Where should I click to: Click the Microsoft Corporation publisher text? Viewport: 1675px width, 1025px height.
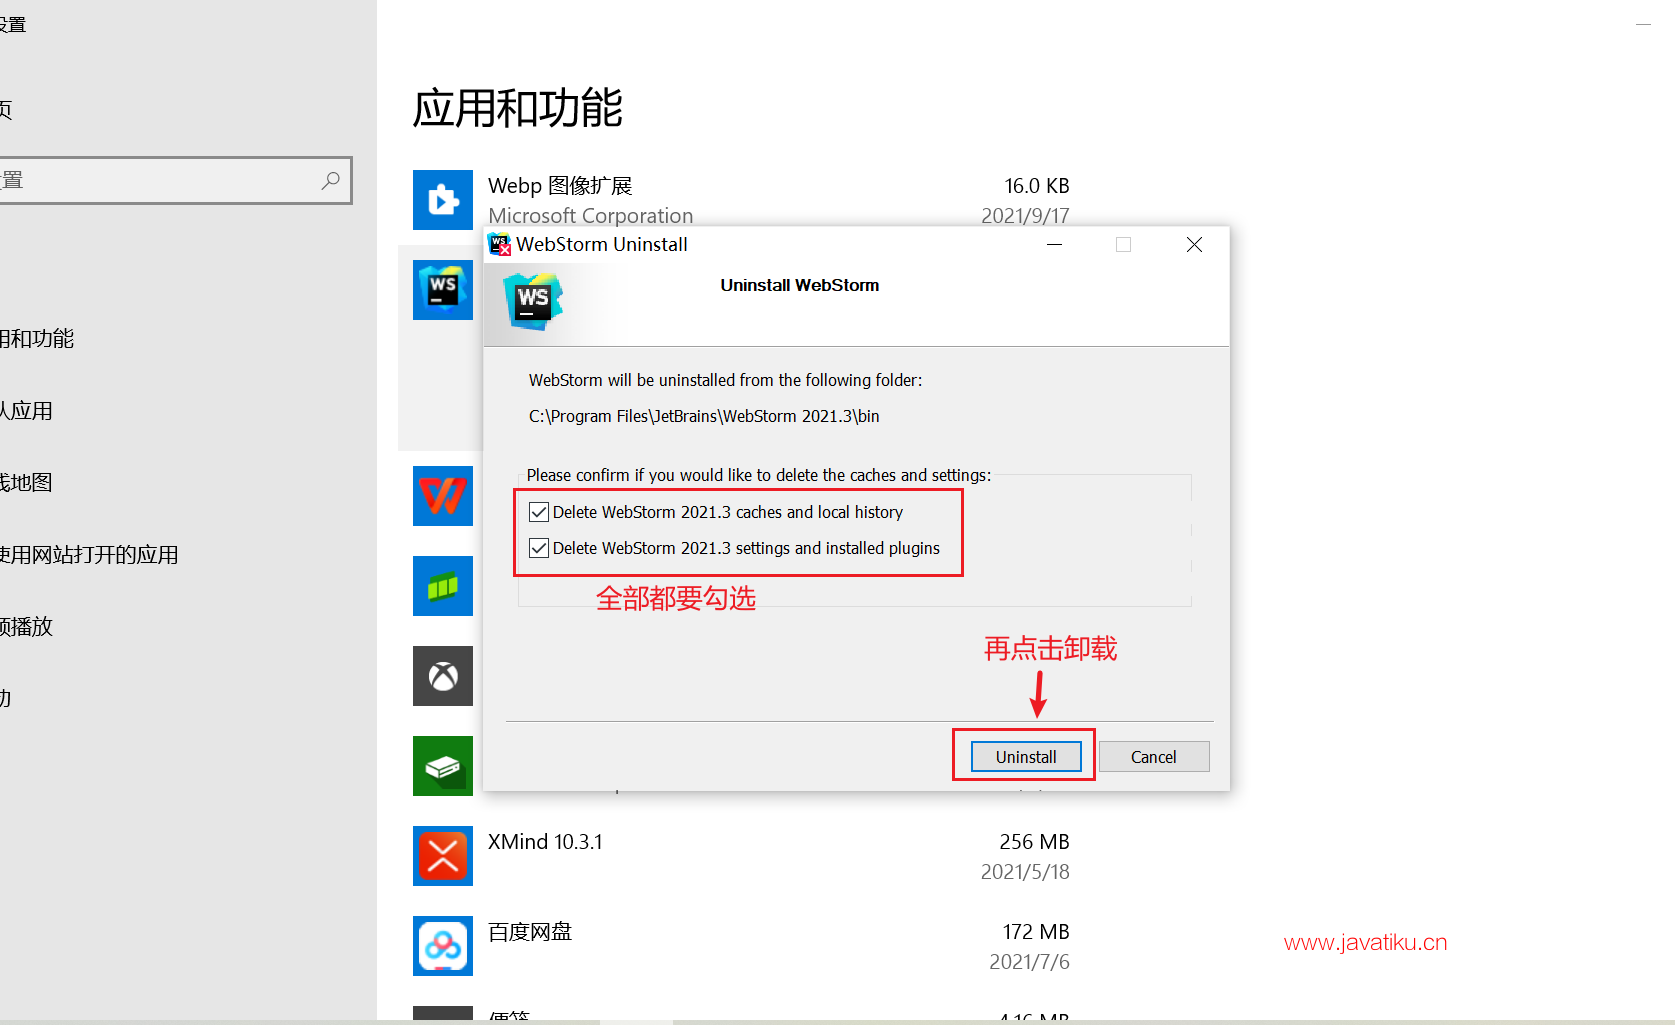(x=590, y=216)
